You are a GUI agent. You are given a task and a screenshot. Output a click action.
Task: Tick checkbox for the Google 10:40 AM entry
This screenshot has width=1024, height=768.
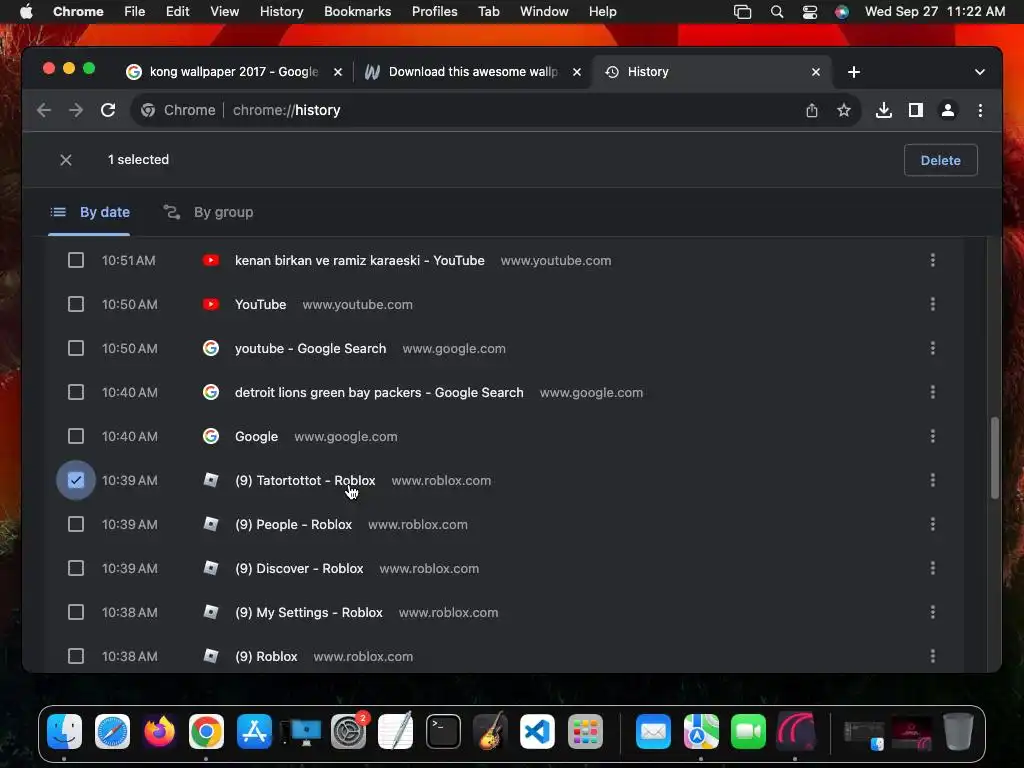point(76,436)
